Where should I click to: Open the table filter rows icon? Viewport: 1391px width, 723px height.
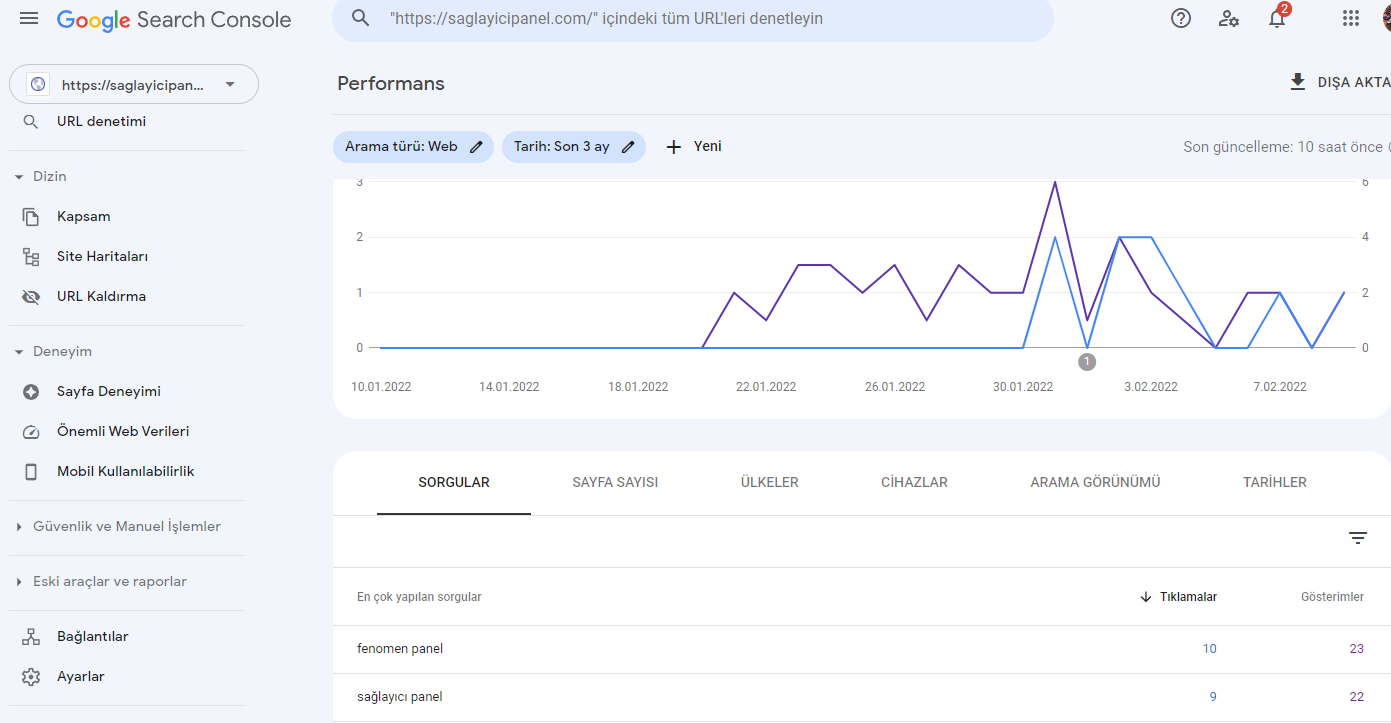[1357, 538]
